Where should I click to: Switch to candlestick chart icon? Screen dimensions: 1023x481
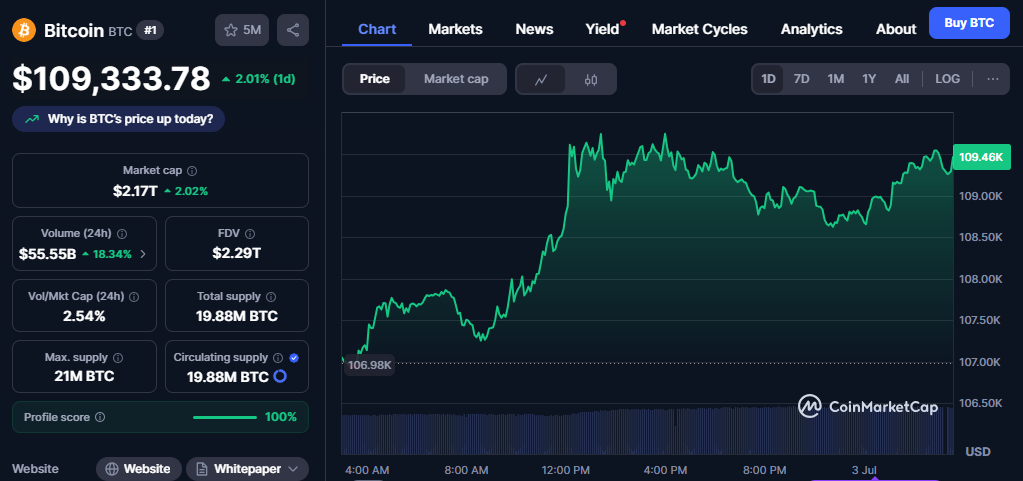tap(590, 79)
